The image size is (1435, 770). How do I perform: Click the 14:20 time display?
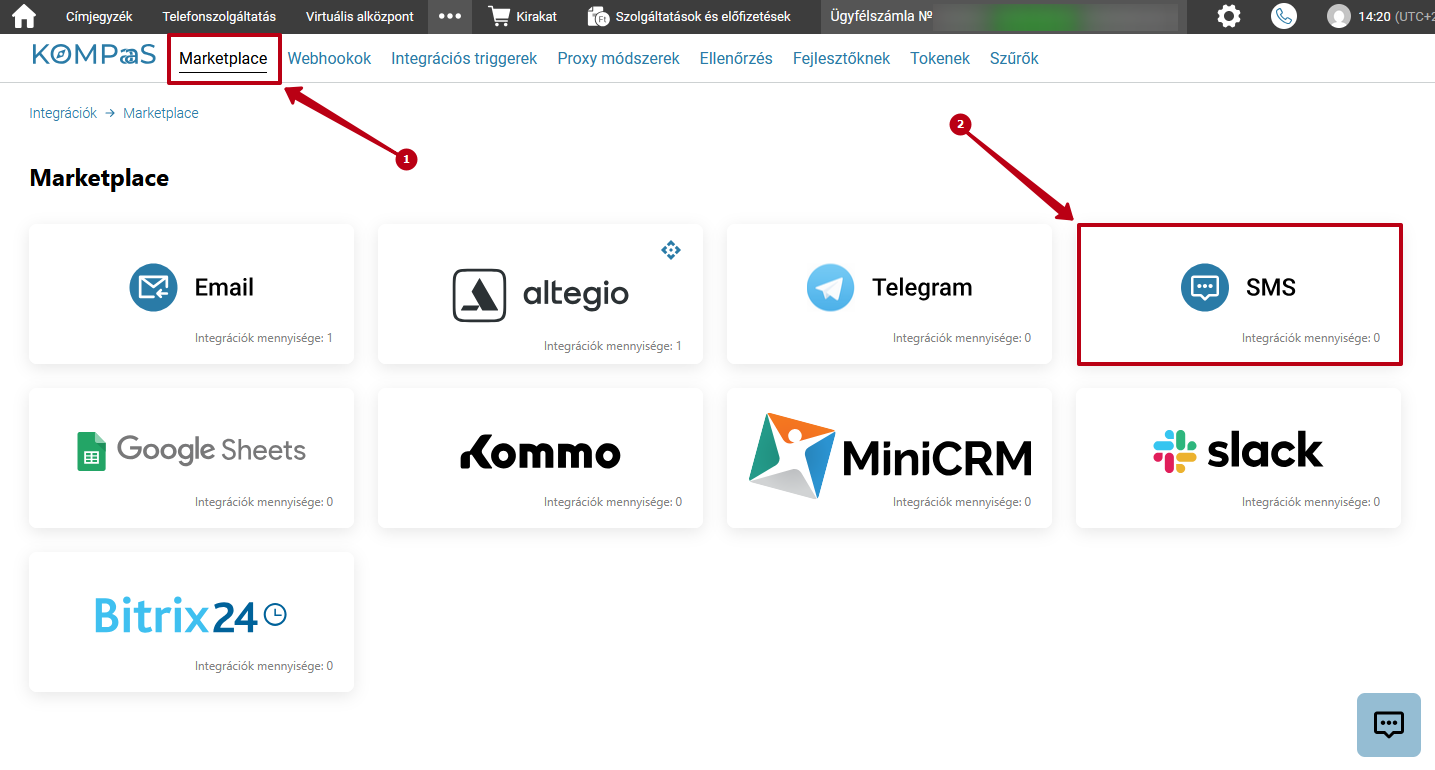tap(1375, 17)
